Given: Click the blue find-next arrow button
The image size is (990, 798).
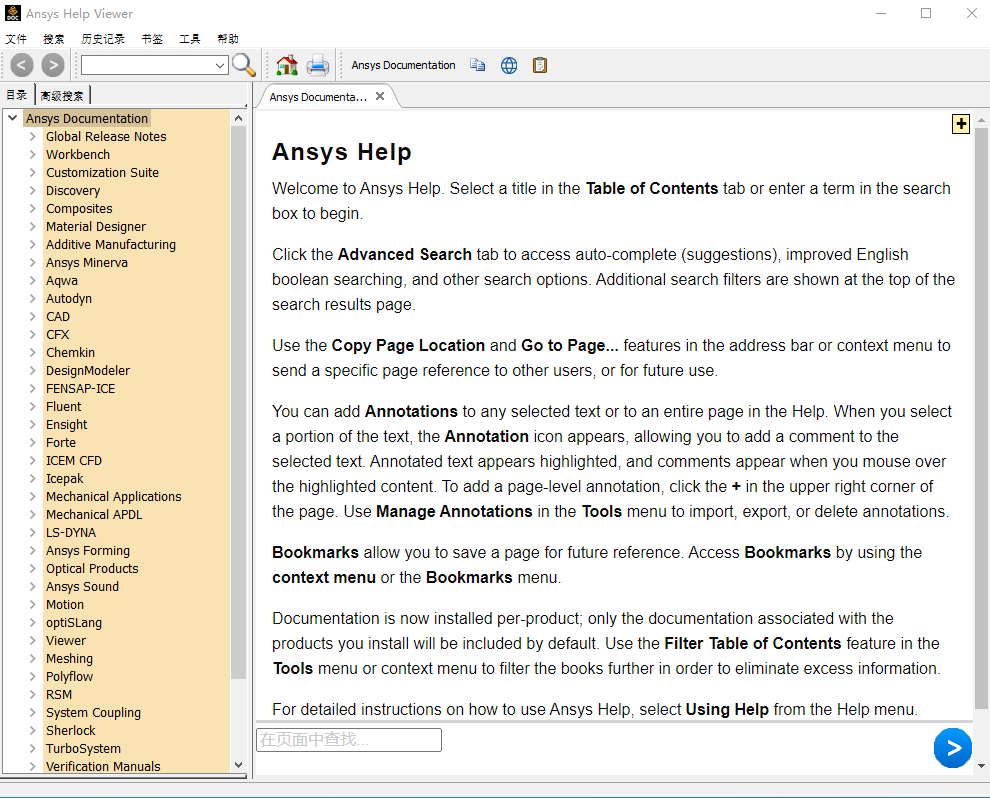Looking at the screenshot, I should click(952, 748).
